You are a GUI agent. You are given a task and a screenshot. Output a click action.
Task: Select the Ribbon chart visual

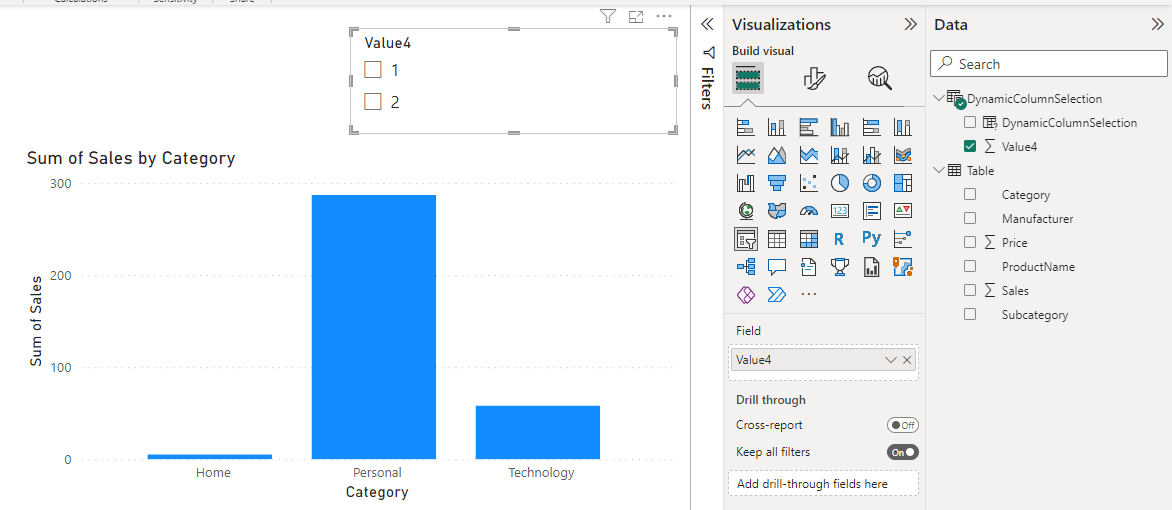click(x=902, y=155)
